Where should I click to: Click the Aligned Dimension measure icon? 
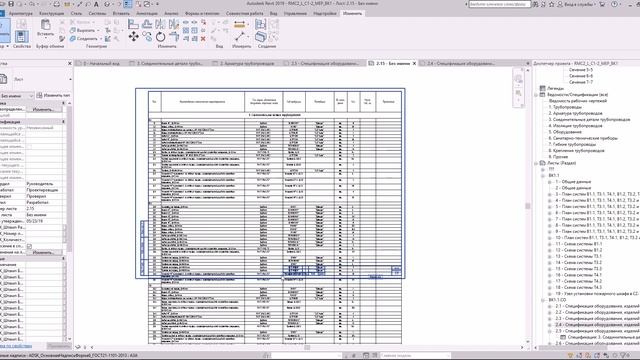(x=240, y=24)
